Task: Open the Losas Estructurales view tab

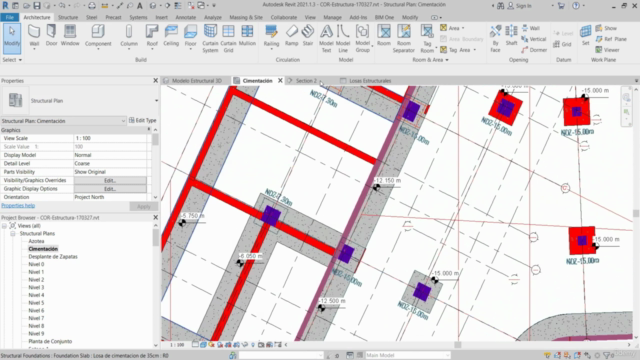Action: pos(370,81)
